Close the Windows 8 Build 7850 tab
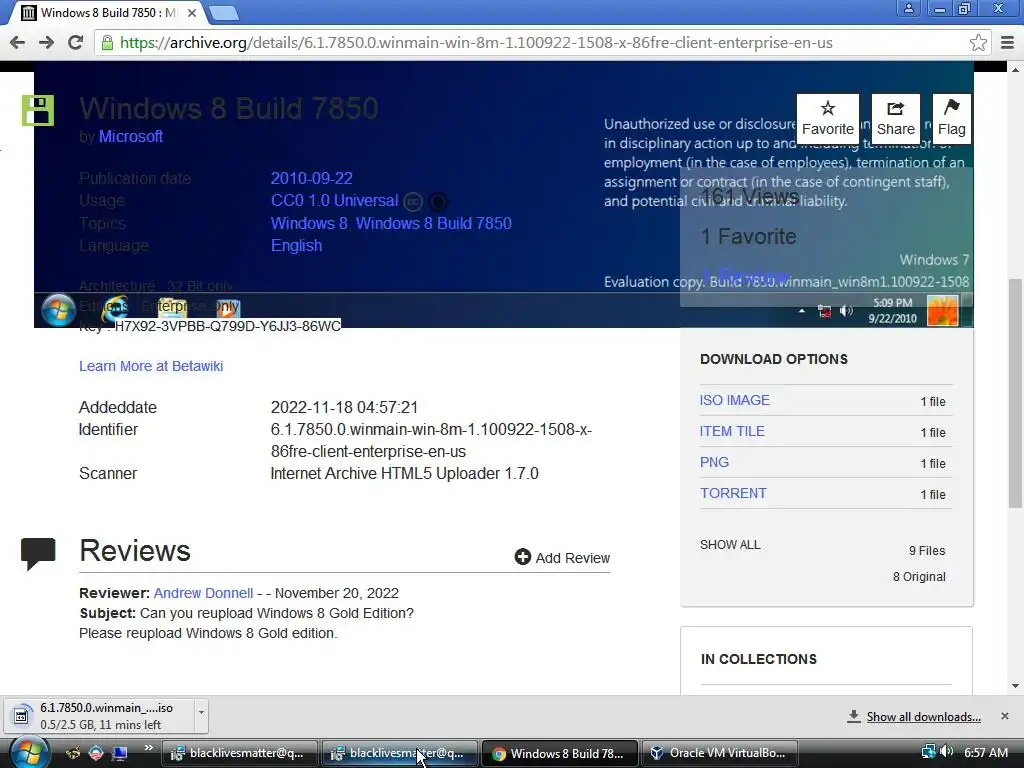 click(192, 12)
